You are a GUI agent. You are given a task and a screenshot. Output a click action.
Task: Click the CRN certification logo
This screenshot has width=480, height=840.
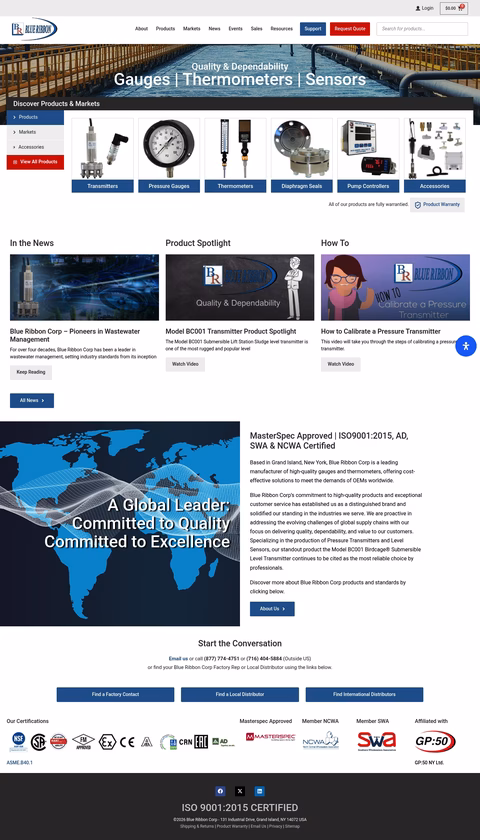click(185, 742)
